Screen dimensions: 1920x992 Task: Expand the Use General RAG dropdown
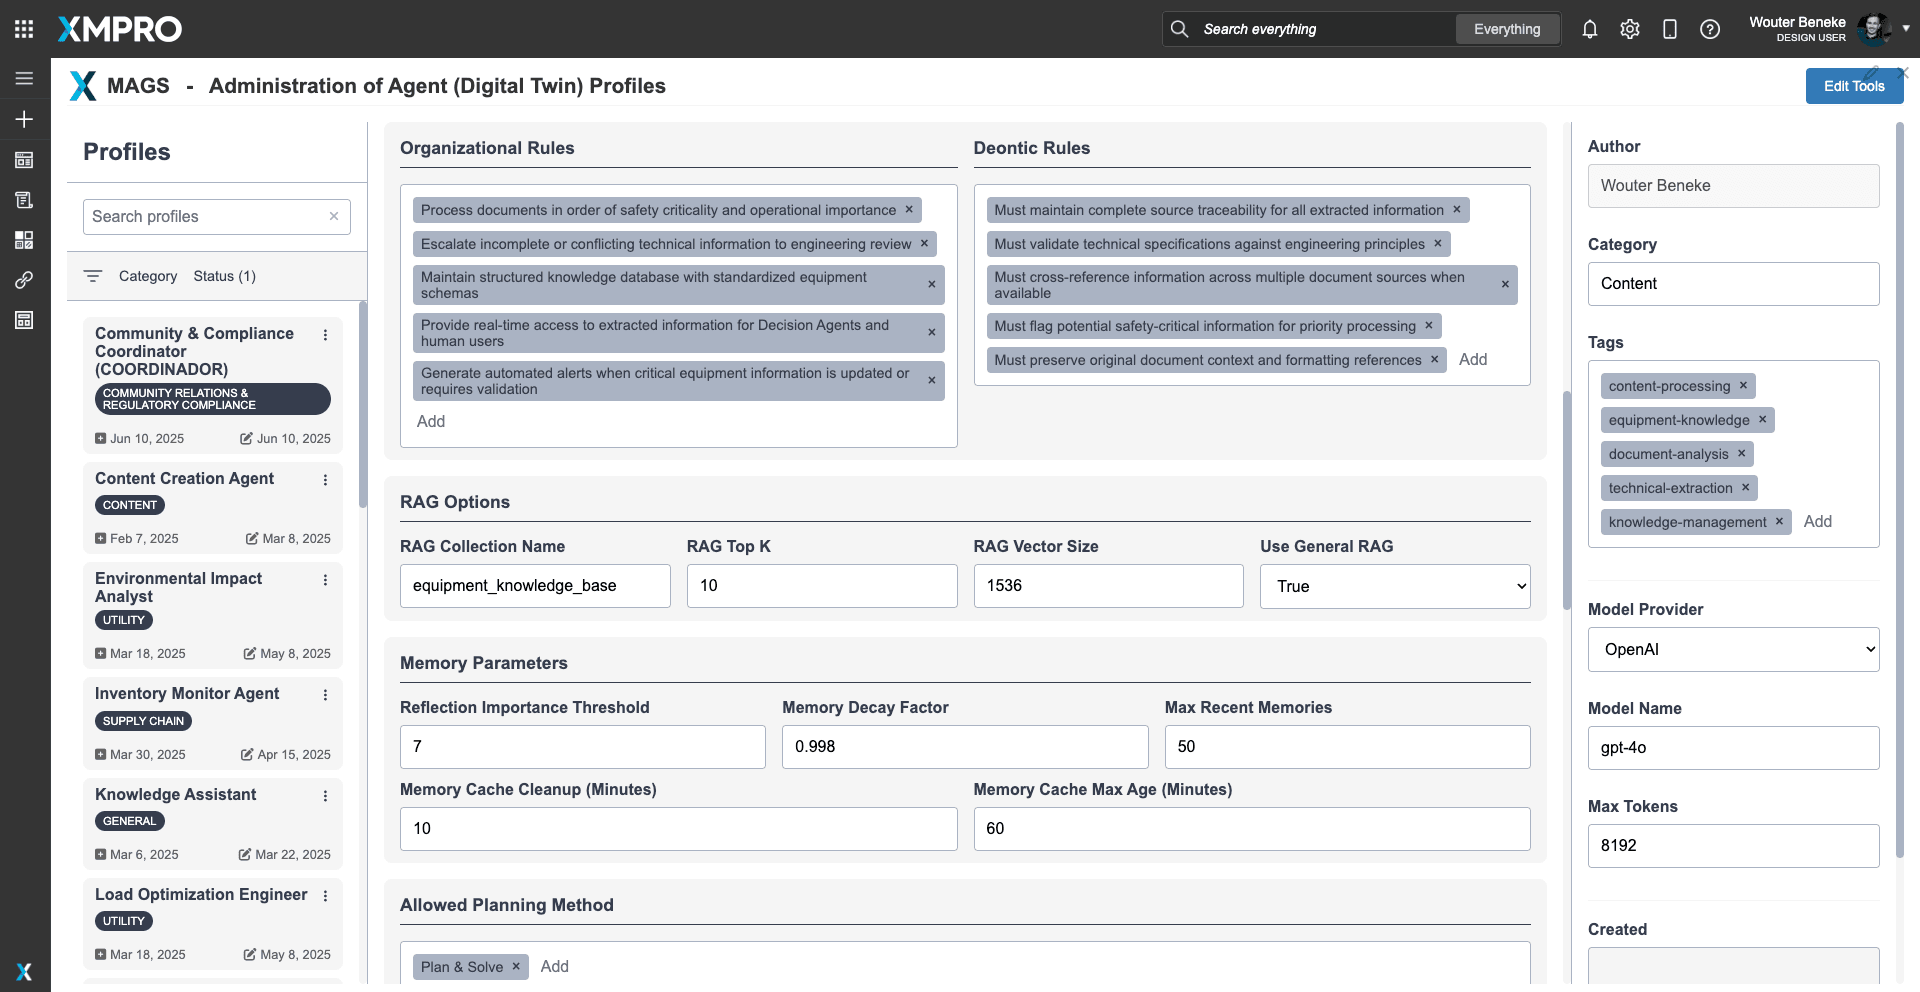pyautogui.click(x=1394, y=586)
